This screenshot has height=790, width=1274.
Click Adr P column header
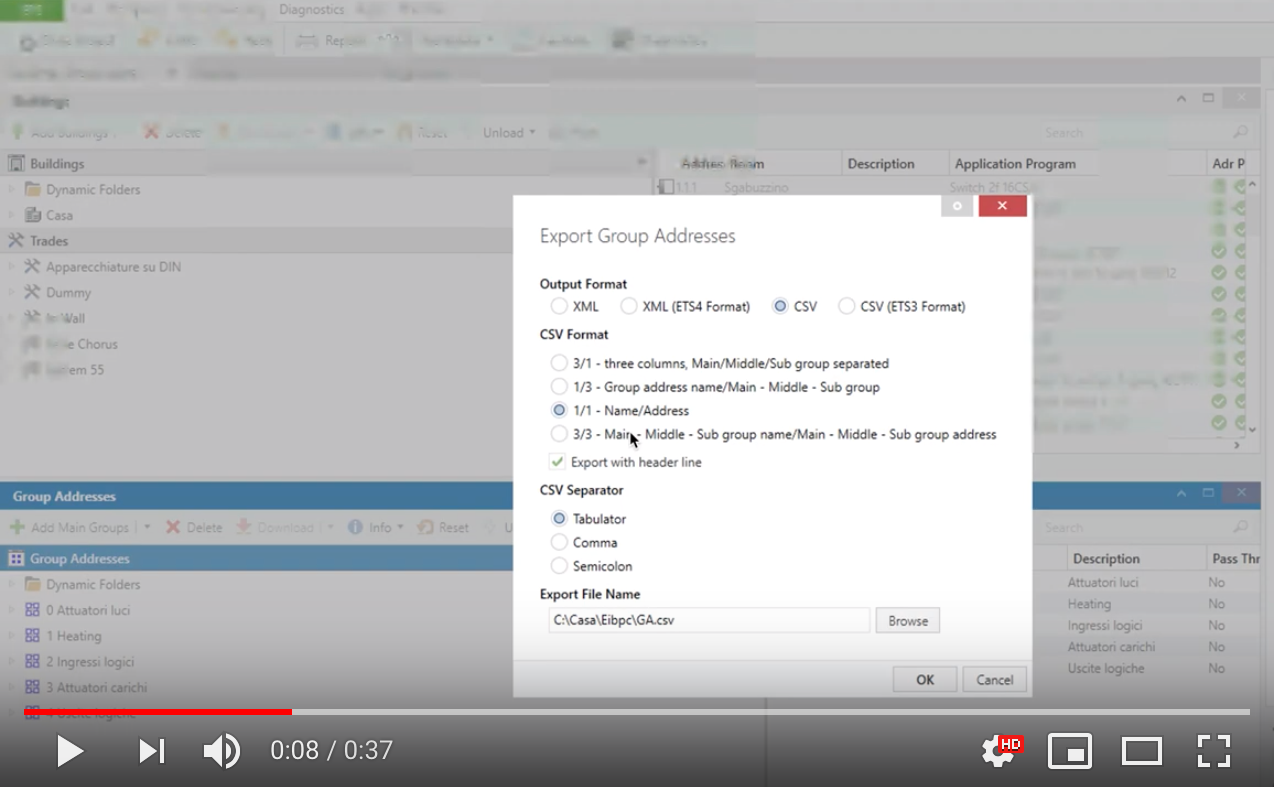[1228, 164]
